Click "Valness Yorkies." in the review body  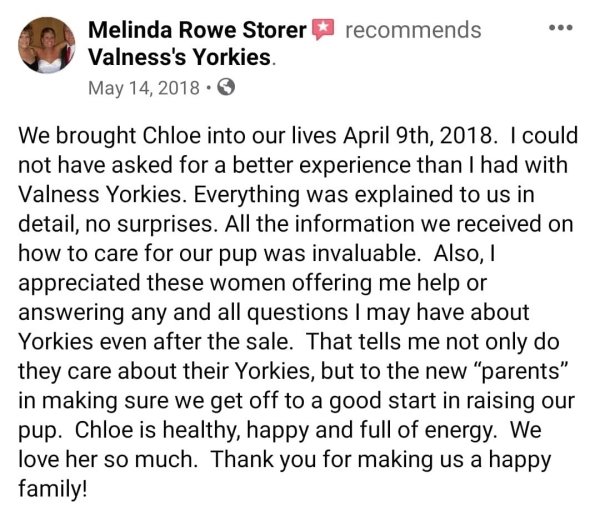click(x=103, y=194)
